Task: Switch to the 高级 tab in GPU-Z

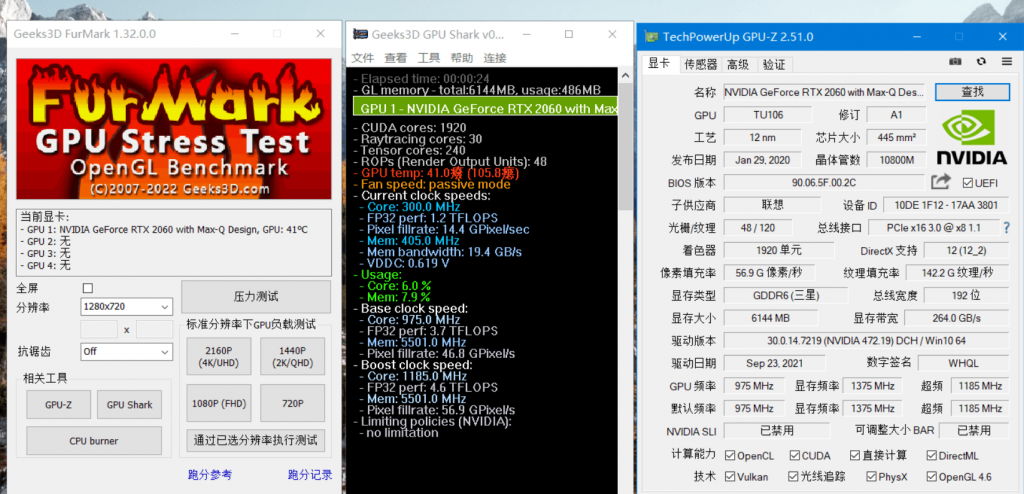Action: click(x=739, y=64)
